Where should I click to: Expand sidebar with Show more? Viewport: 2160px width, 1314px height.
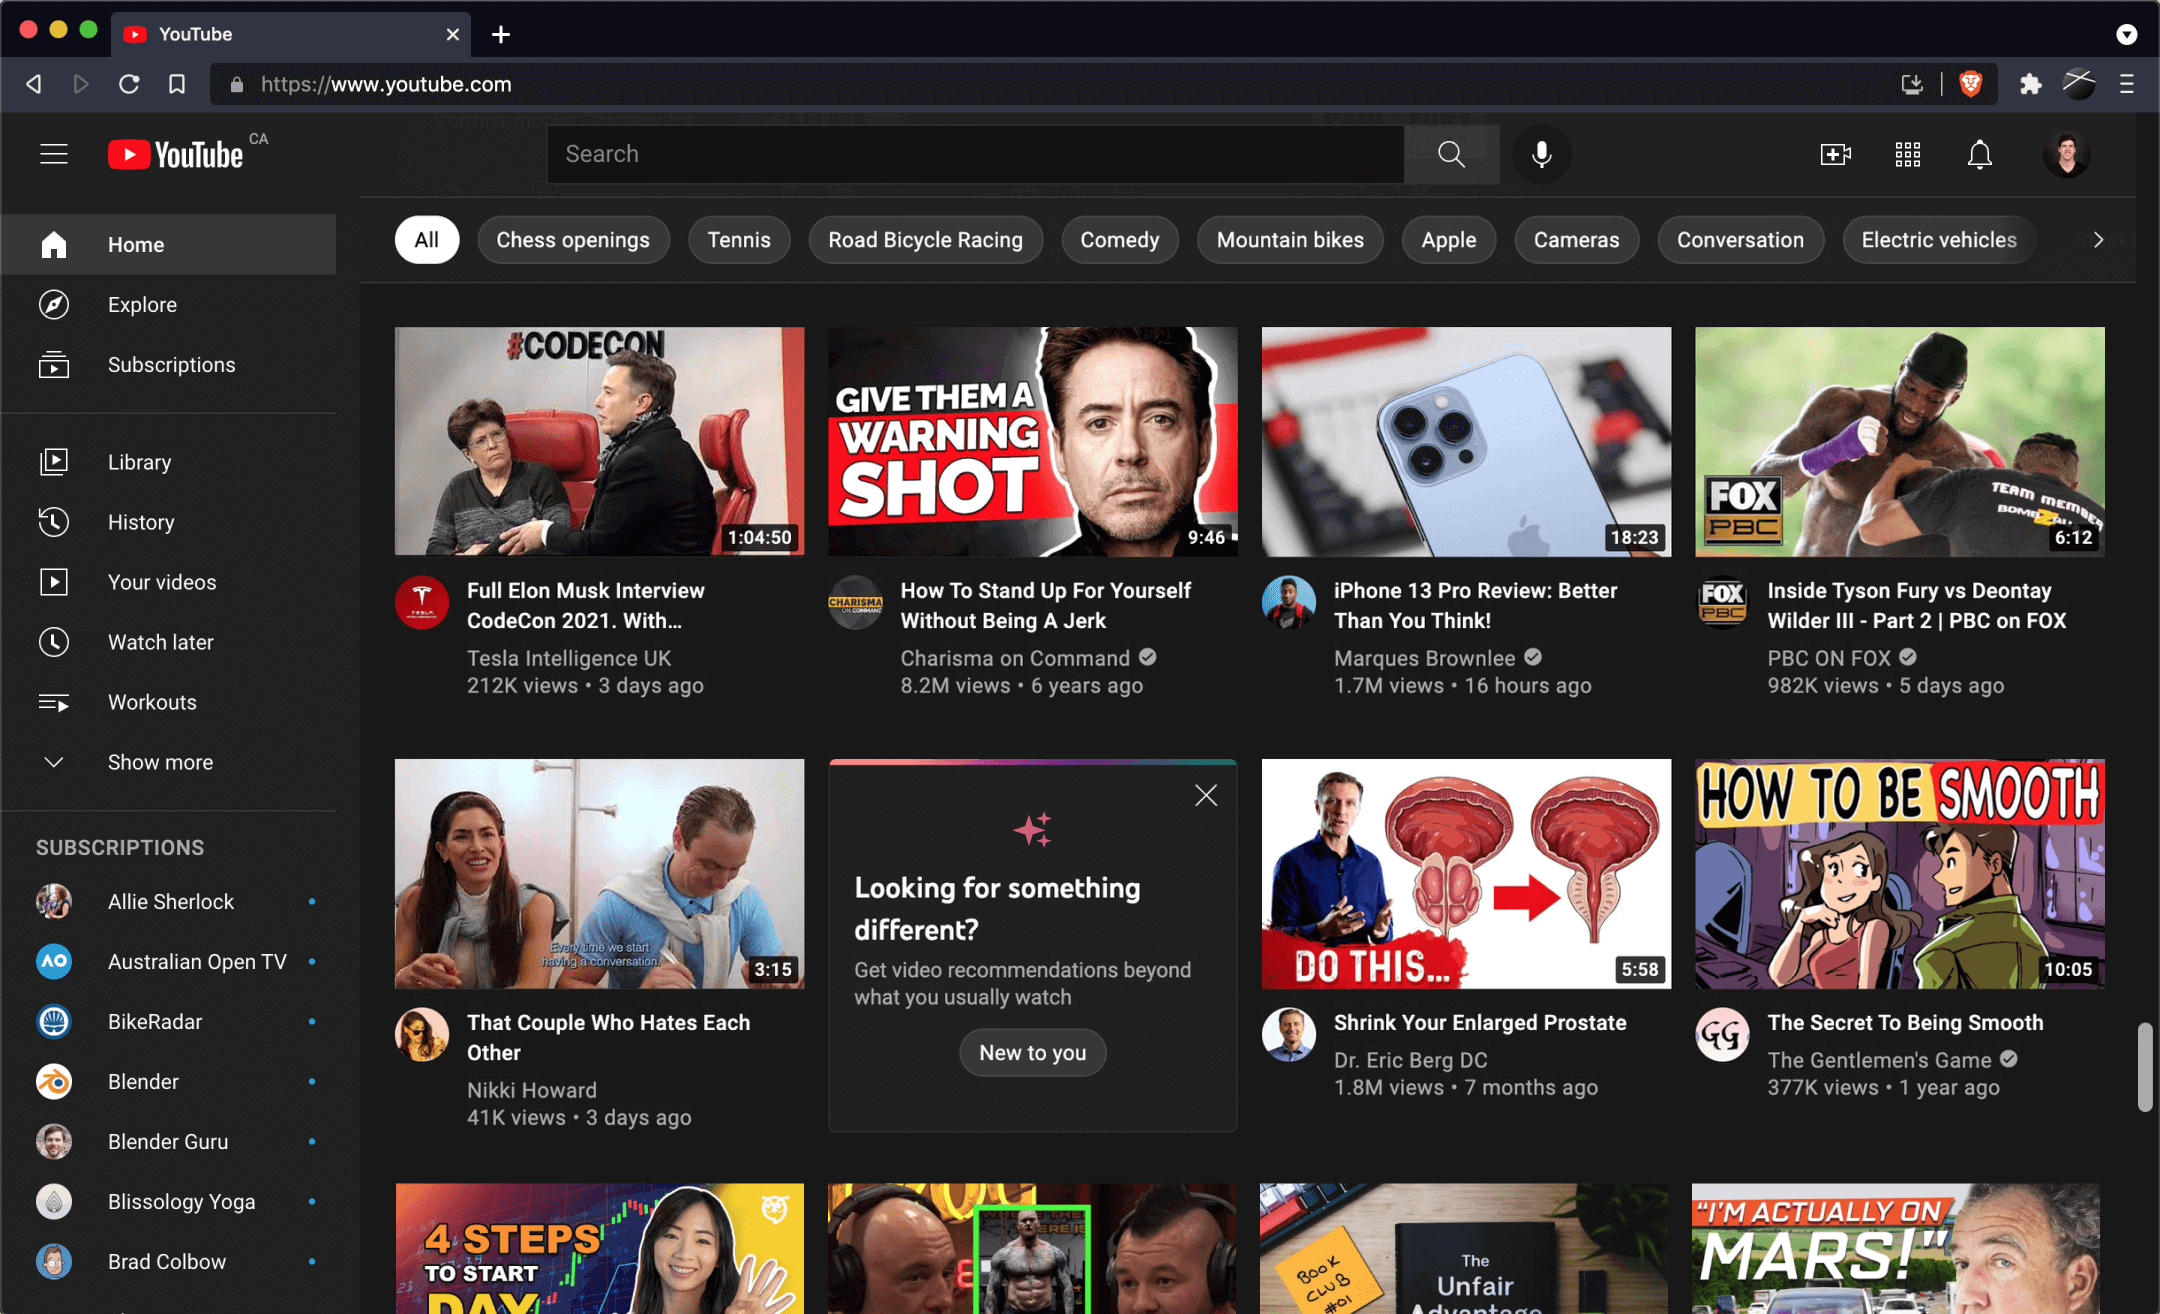point(160,762)
